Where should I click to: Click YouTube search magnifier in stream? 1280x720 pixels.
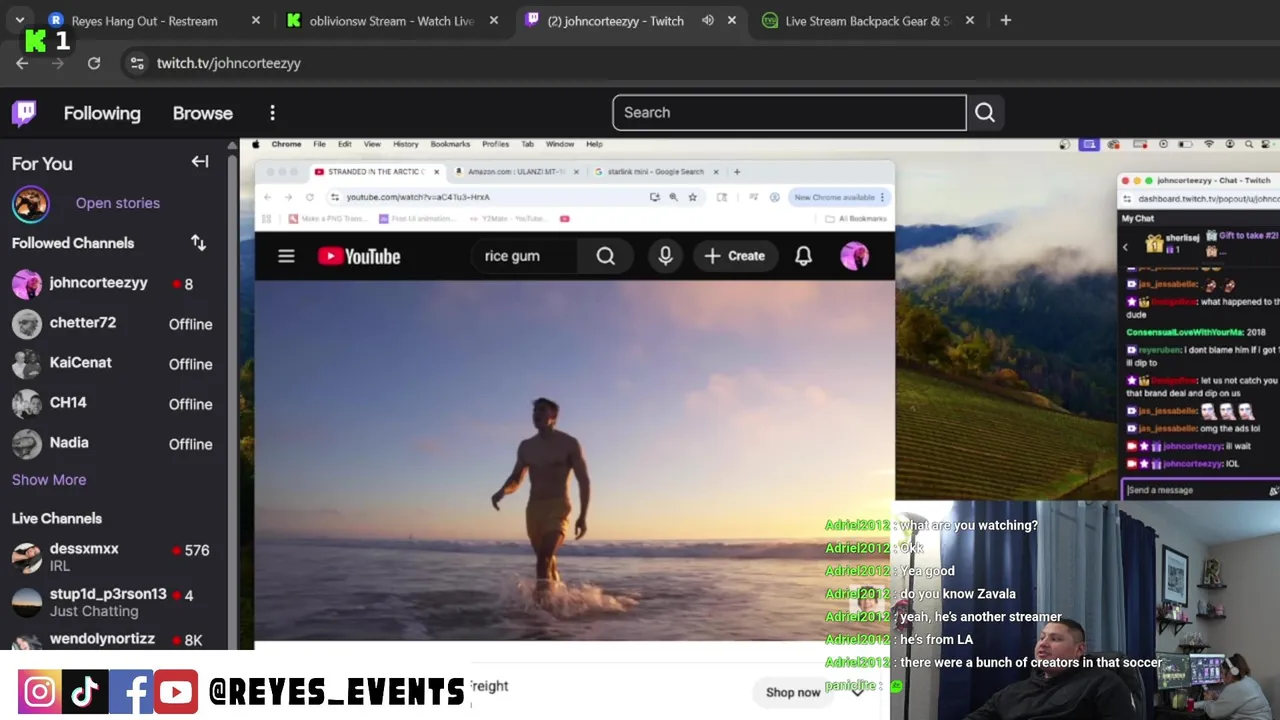606,256
